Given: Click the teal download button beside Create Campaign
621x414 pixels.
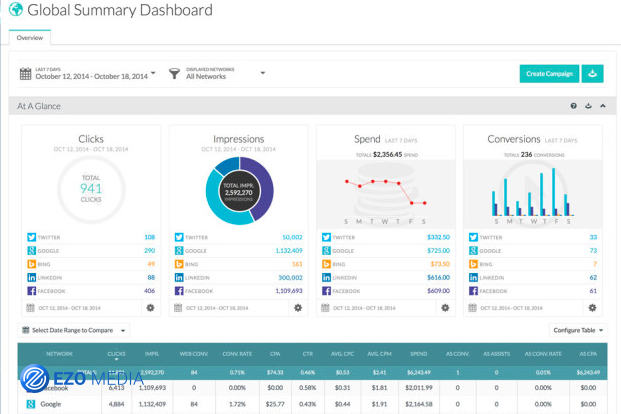Looking at the screenshot, I should tap(592, 74).
